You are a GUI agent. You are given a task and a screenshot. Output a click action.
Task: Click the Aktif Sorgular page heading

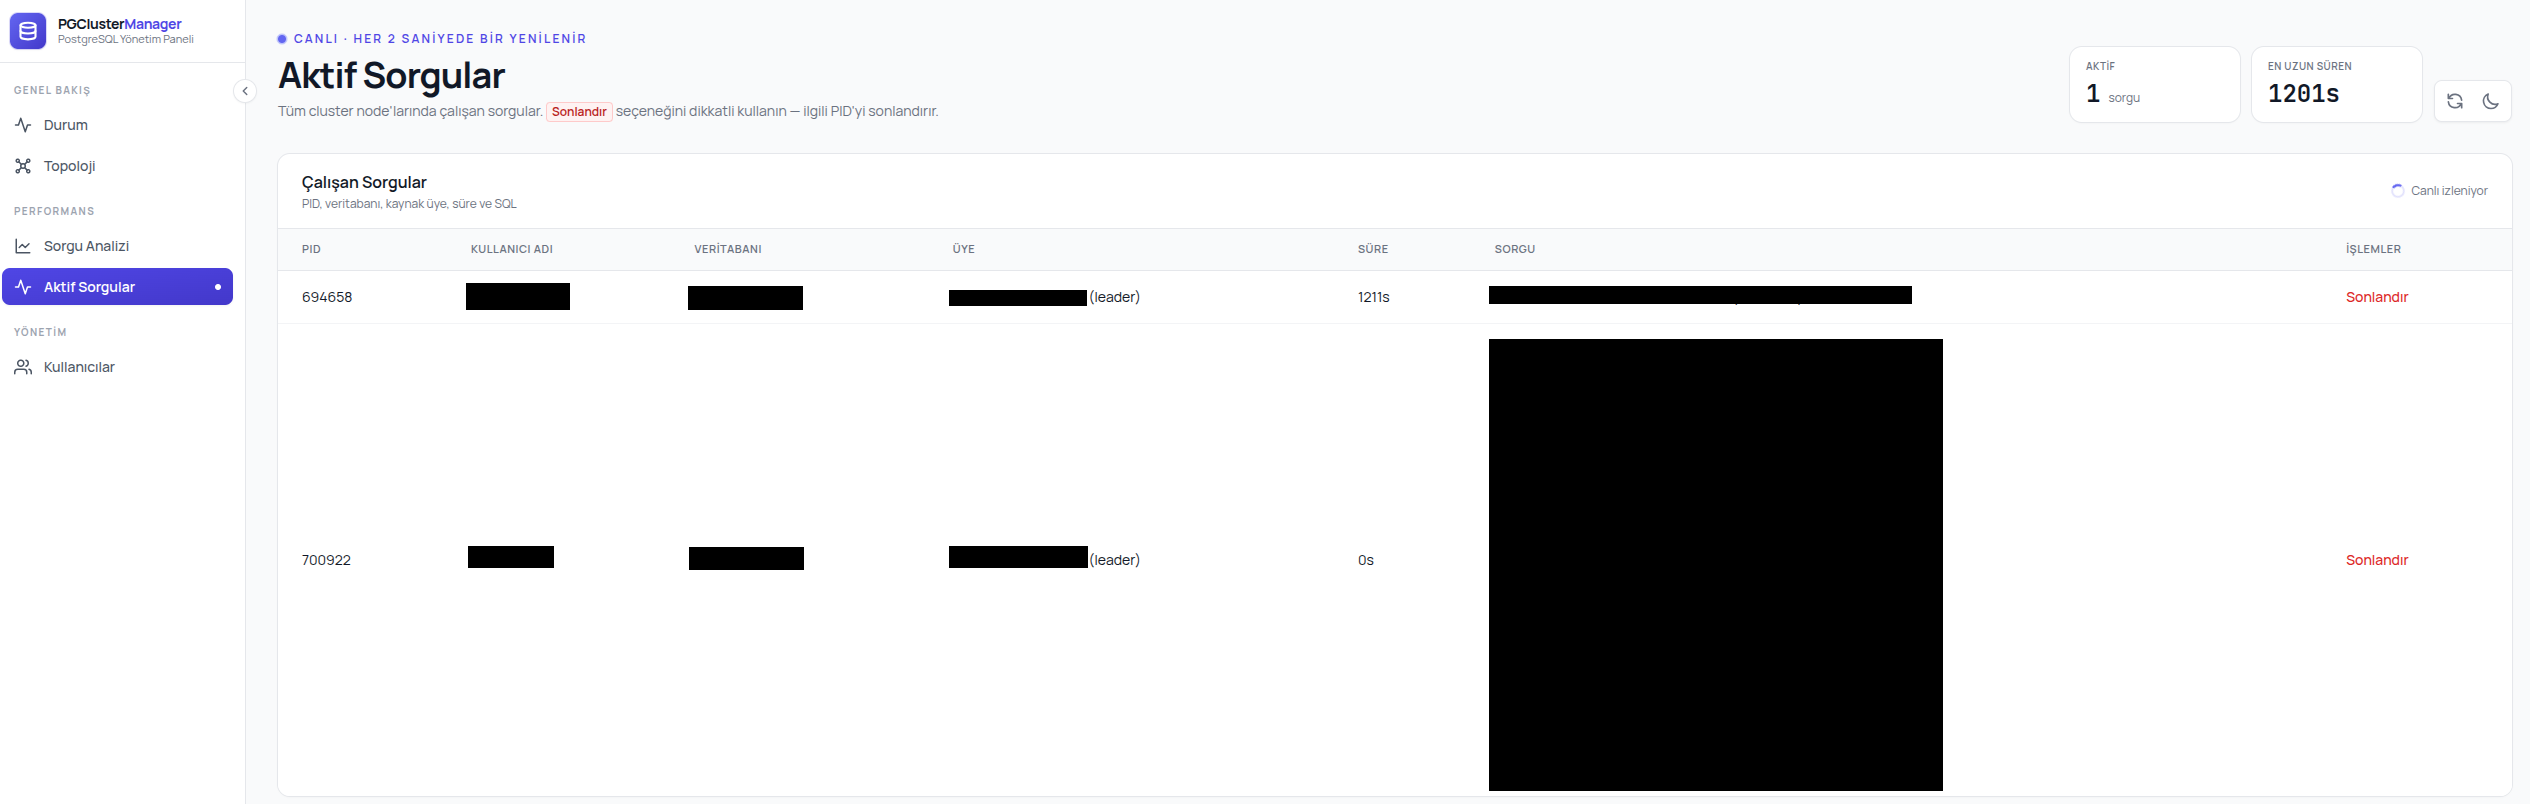392,75
